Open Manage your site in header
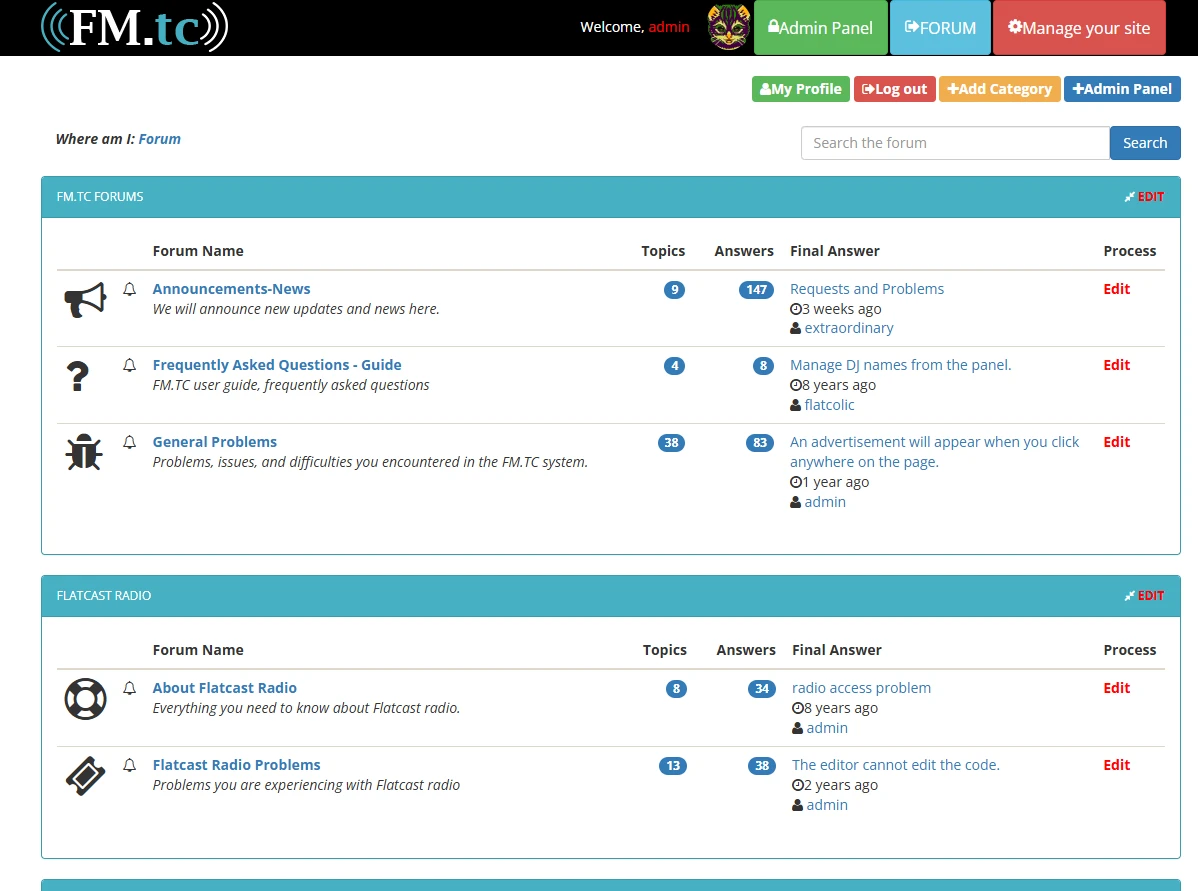The width and height of the screenshot is (1198, 891). tap(1079, 28)
